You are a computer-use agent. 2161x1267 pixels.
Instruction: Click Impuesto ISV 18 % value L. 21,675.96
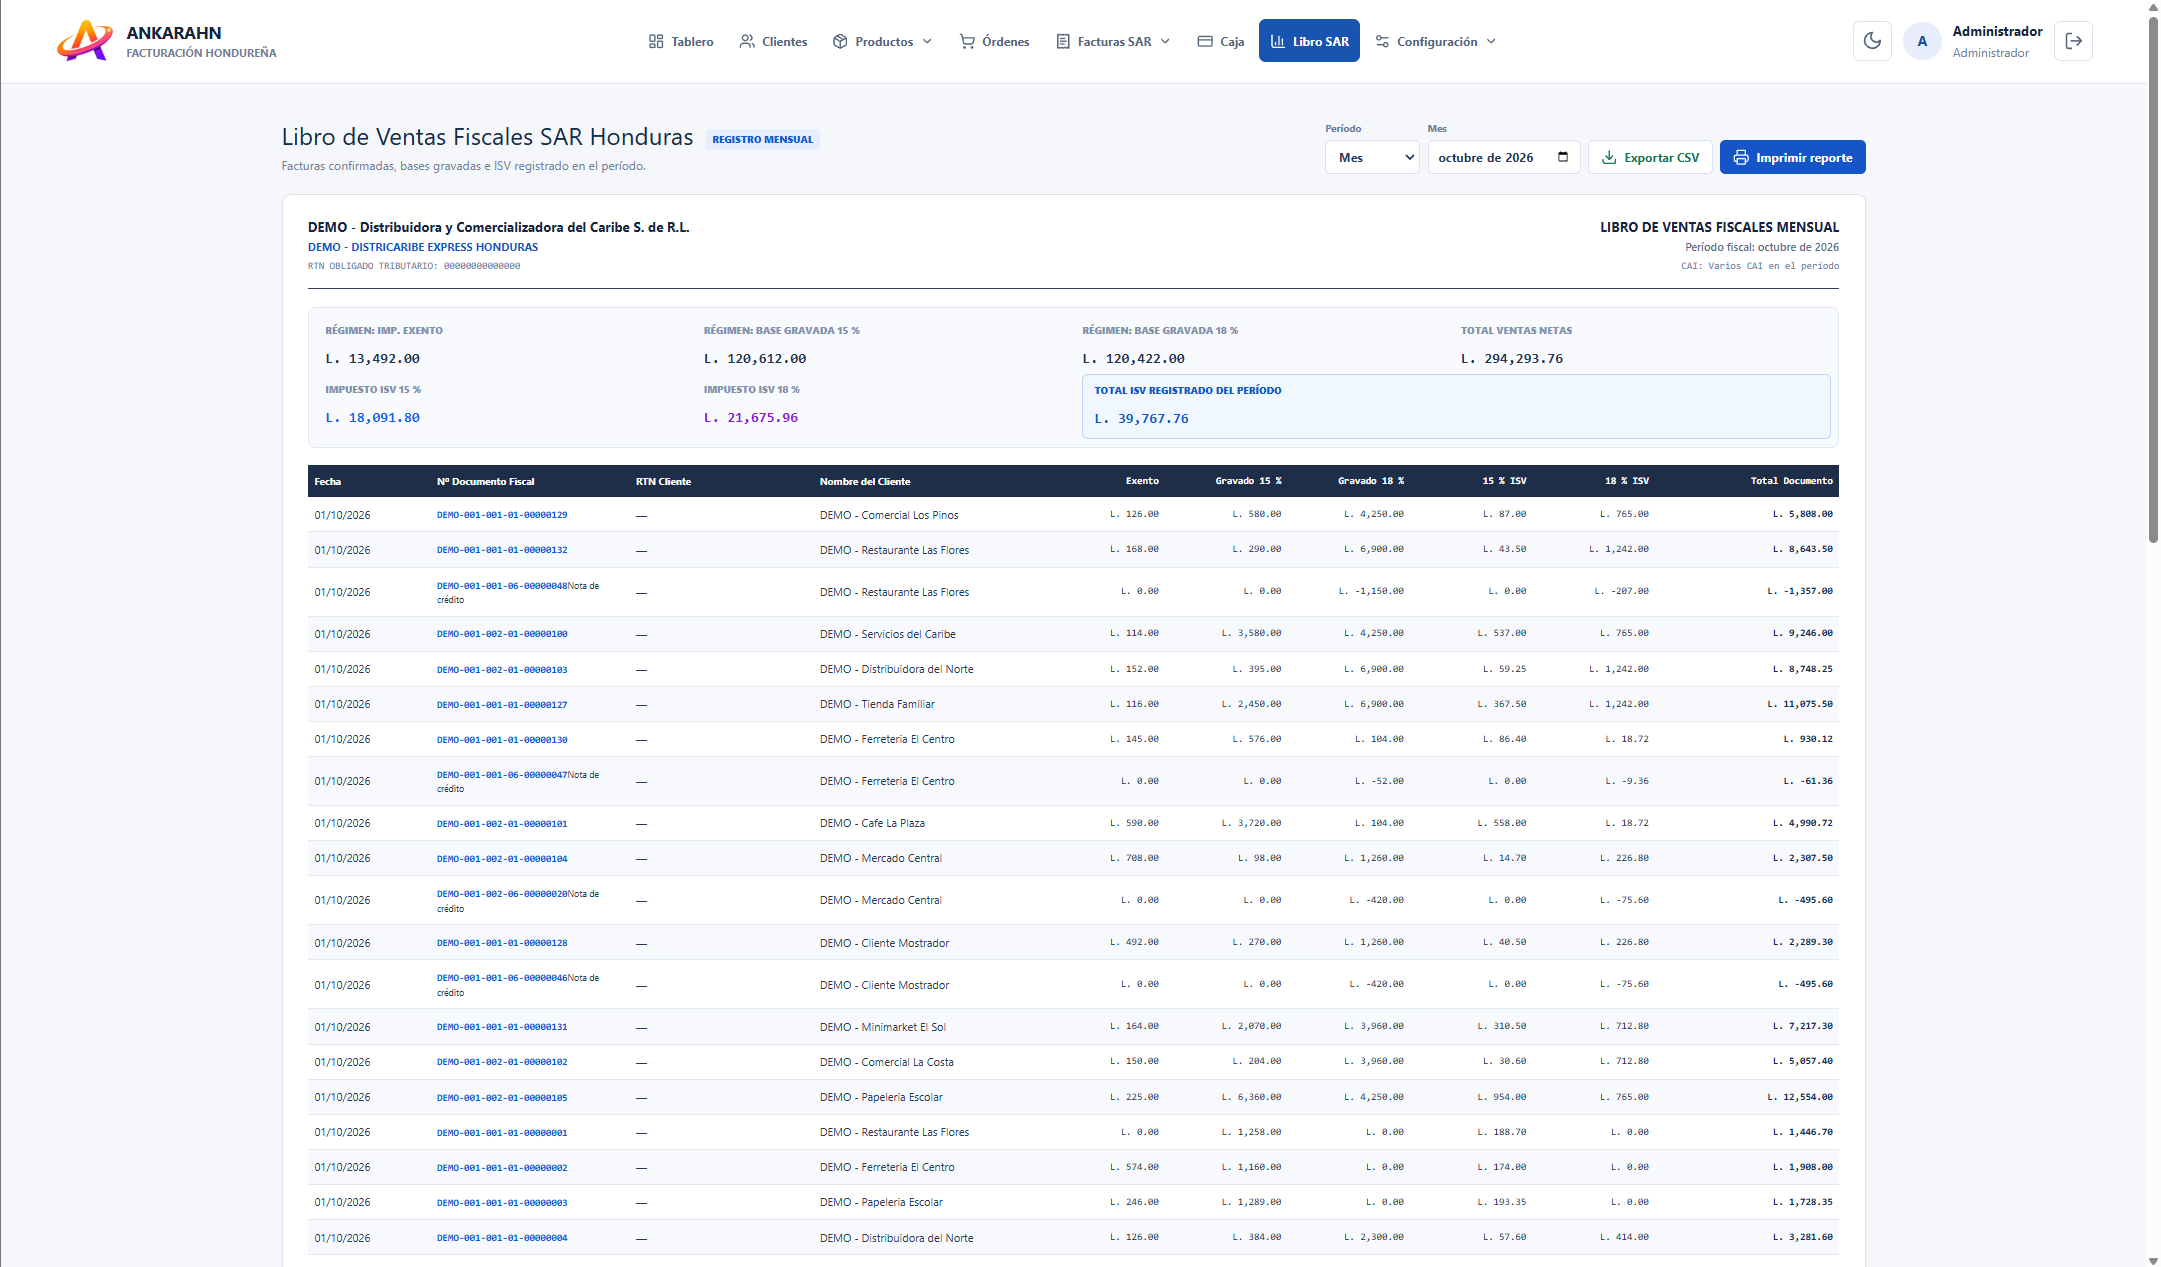[751, 417]
